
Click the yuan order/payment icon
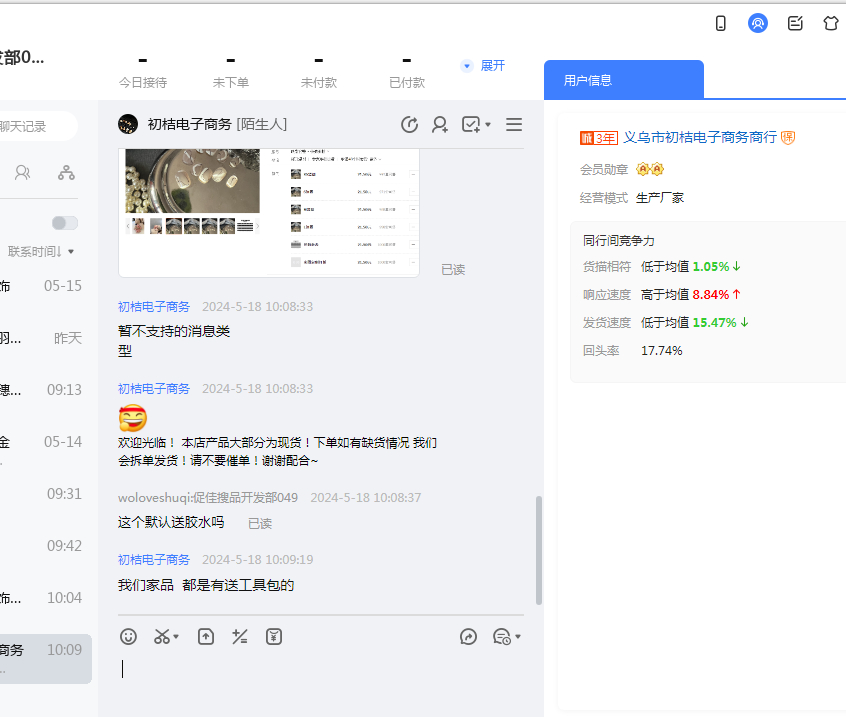(x=274, y=636)
